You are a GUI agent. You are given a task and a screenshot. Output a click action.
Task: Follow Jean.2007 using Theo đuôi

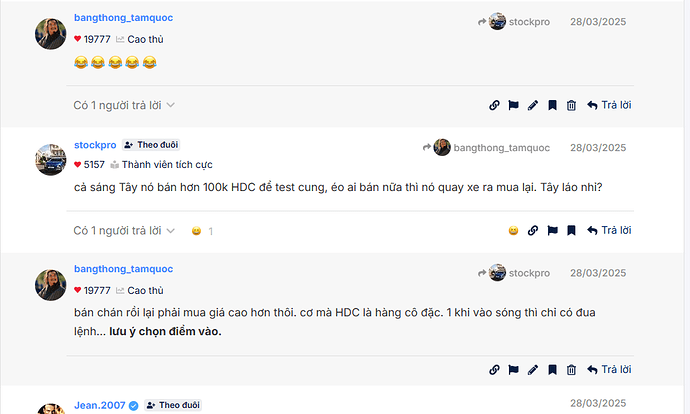tap(173, 406)
